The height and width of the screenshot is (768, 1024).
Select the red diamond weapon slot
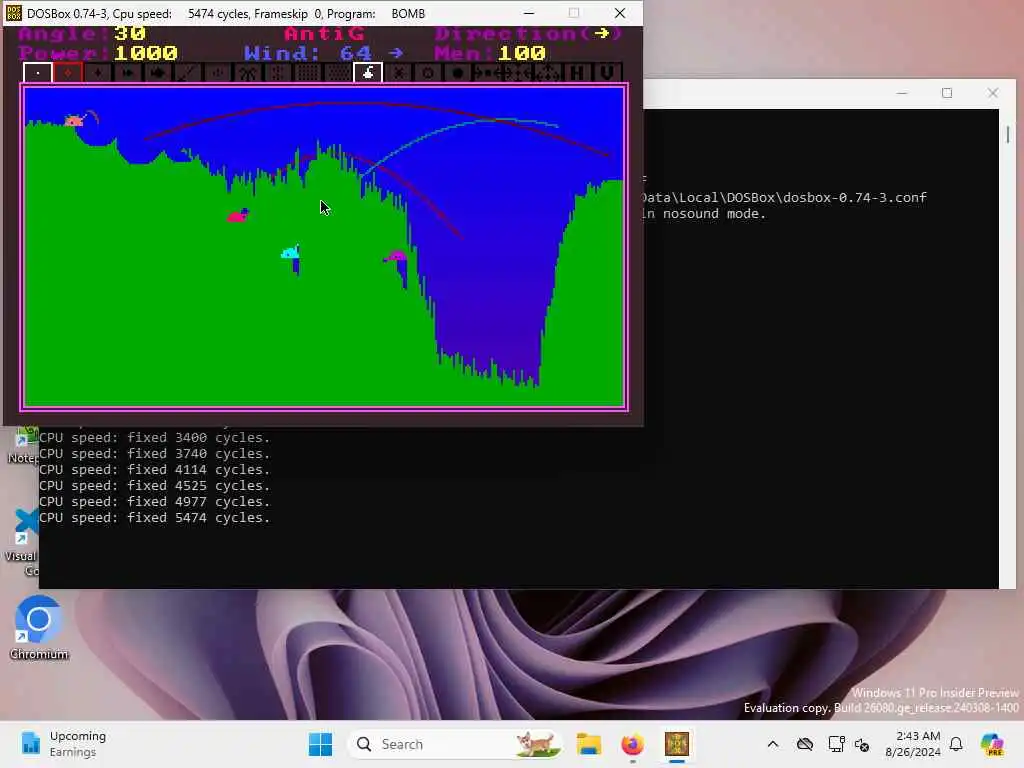[68, 72]
